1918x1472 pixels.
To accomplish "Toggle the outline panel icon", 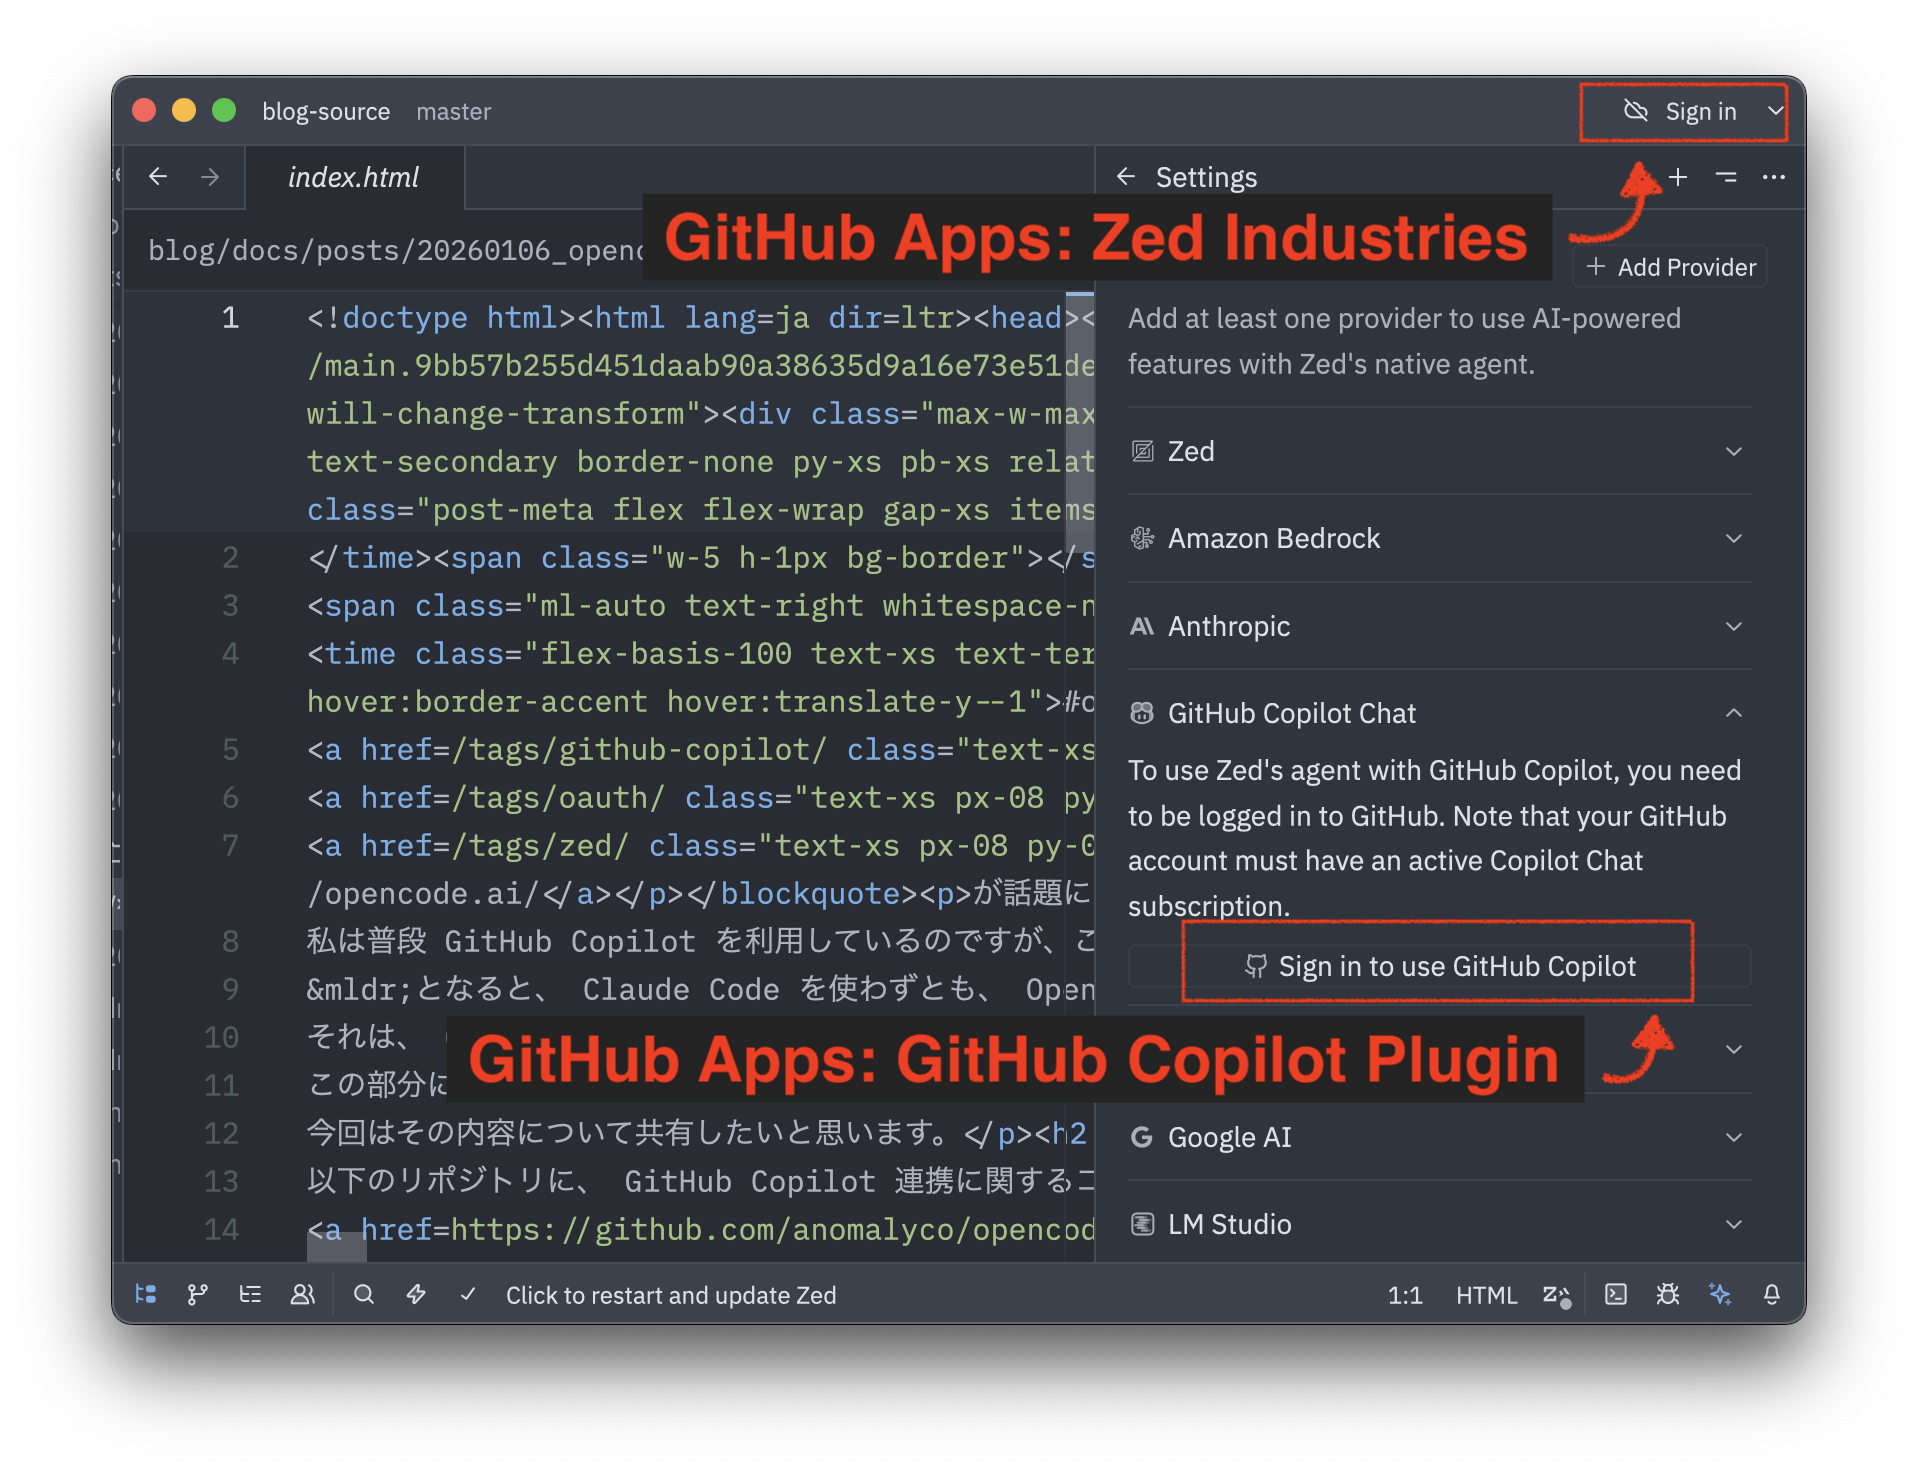I will (250, 1294).
